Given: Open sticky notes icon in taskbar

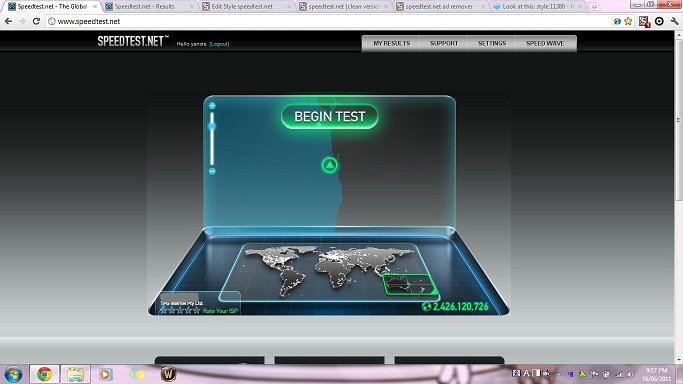Looking at the screenshot, I should (x=137, y=374).
